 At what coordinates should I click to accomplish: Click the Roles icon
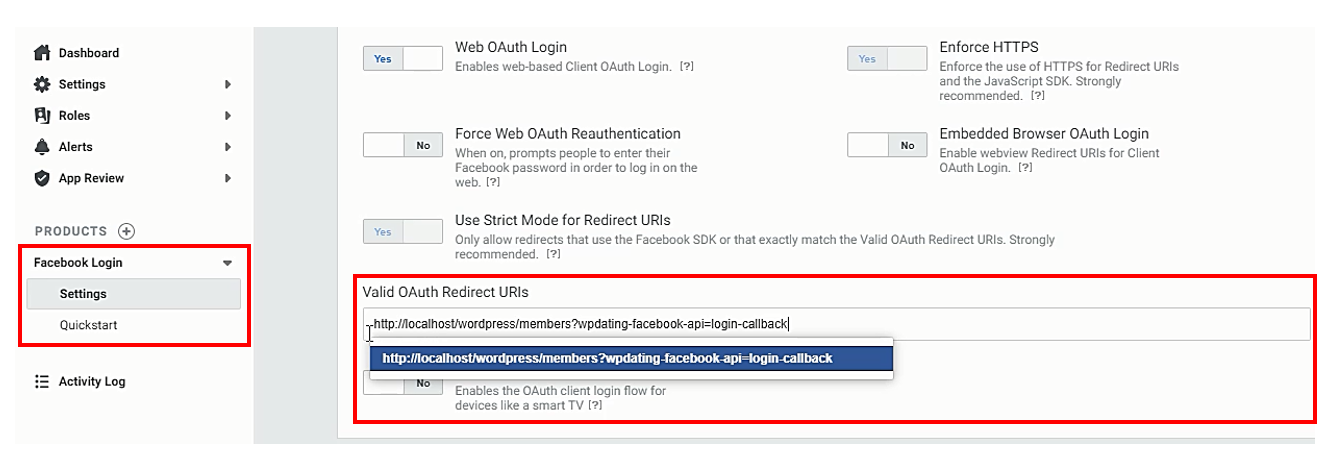[42, 115]
